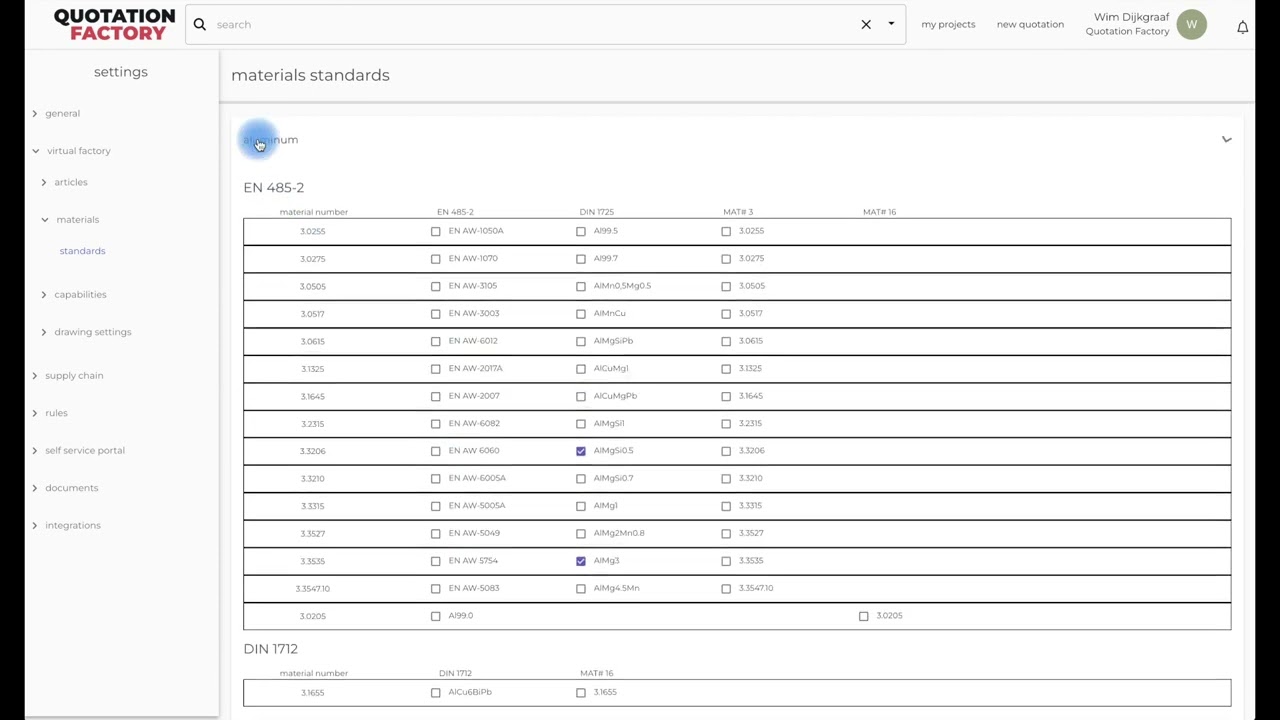Check EN AW-5049 checkbox

point(436,534)
